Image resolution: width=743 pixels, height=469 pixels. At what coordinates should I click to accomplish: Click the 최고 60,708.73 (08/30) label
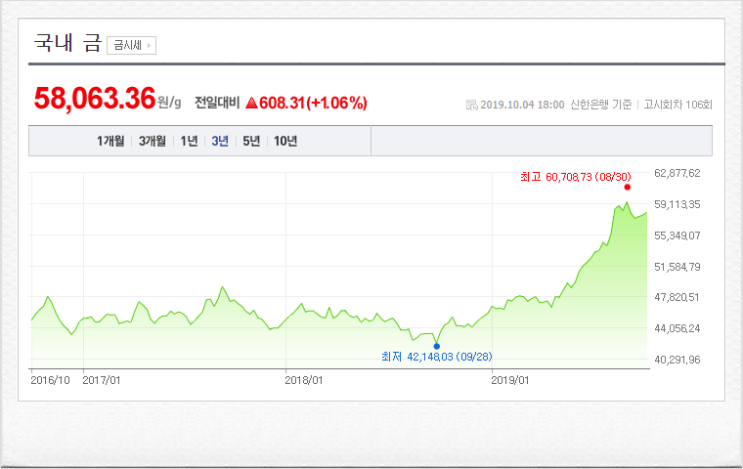point(576,177)
